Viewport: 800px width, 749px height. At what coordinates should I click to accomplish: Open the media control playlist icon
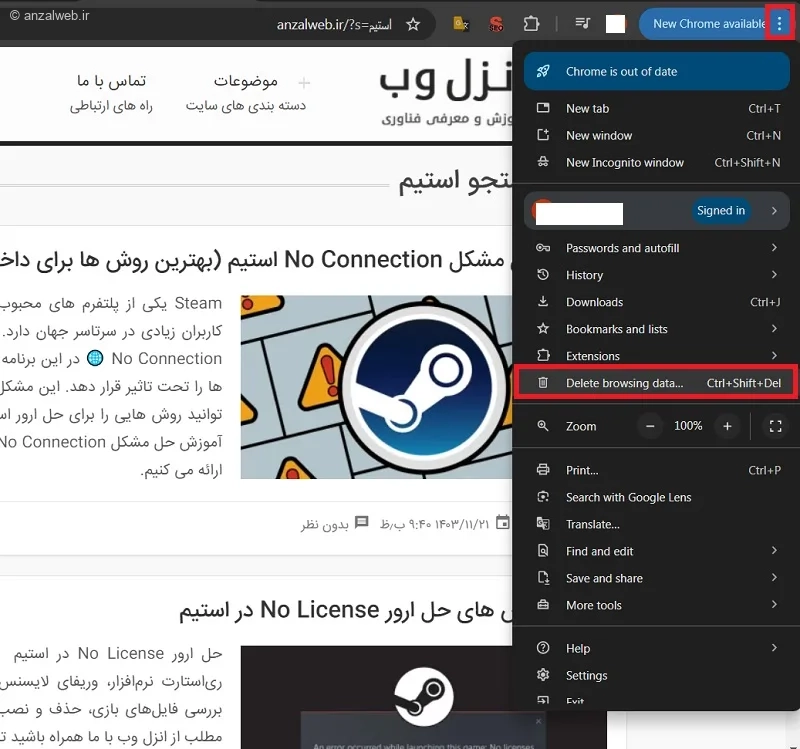(x=582, y=23)
